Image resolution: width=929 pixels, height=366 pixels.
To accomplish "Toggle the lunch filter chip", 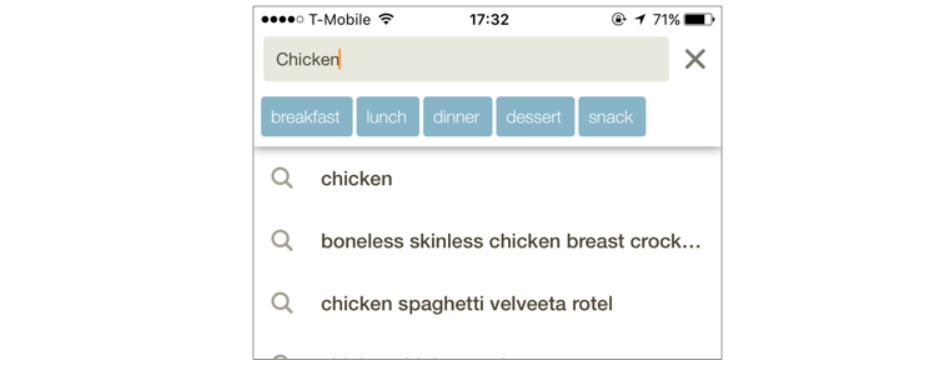I will (387, 117).
